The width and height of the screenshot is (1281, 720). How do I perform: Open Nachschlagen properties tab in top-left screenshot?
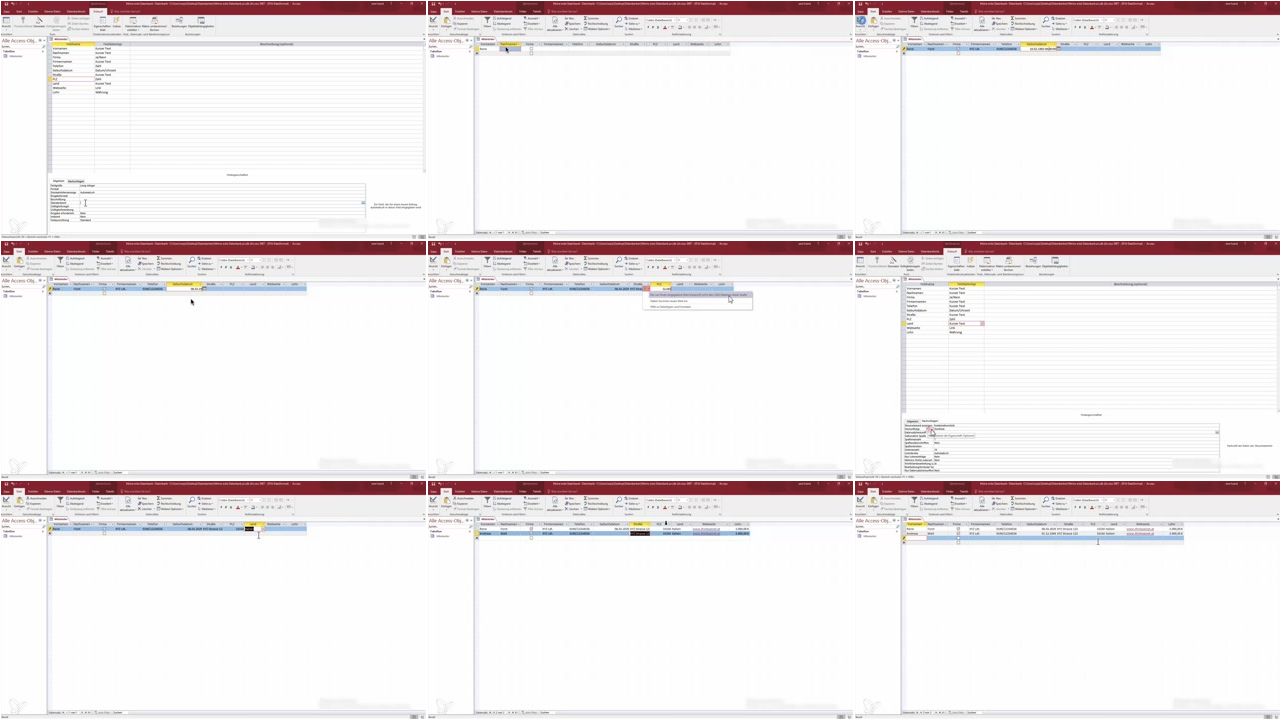pos(76,181)
